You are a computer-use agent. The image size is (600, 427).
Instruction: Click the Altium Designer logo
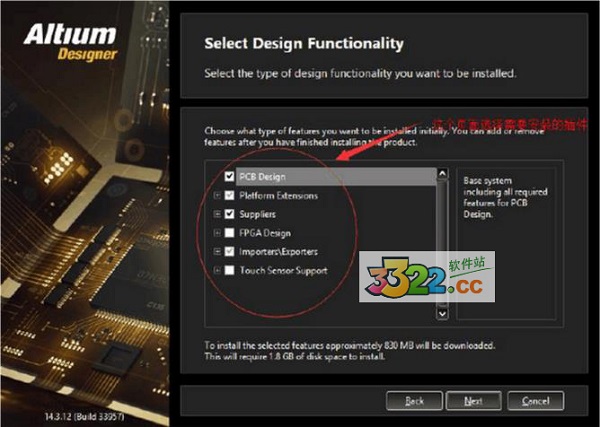(71, 42)
